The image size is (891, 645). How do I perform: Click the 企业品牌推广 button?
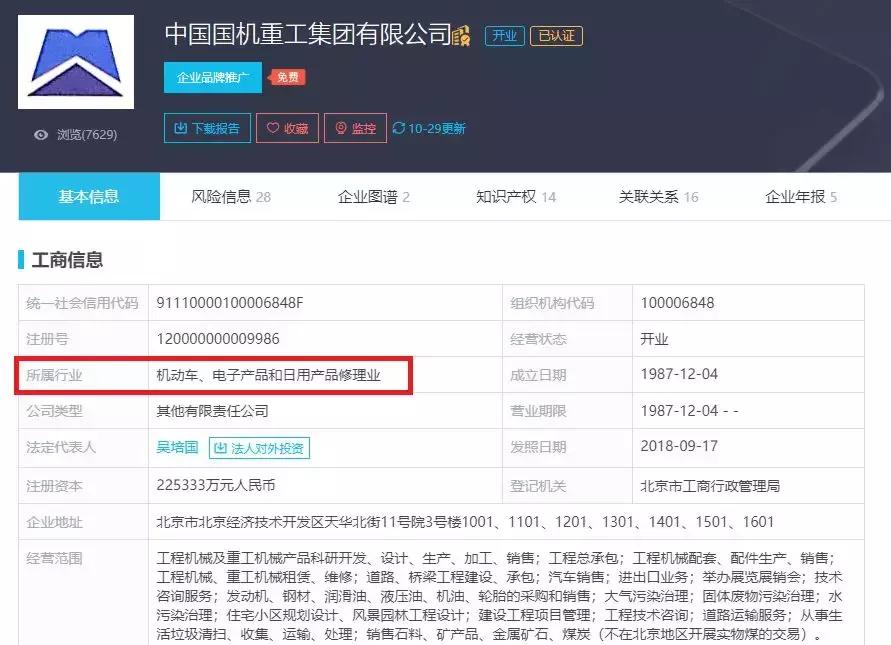pos(211,77)
